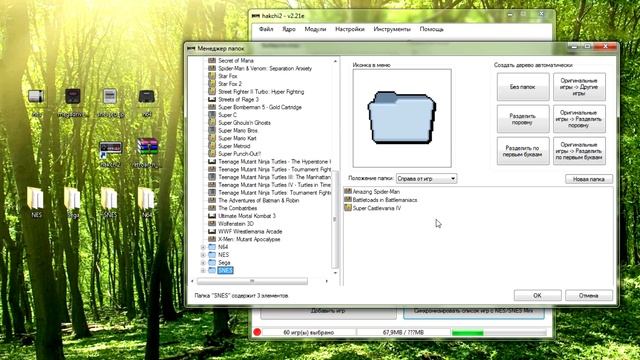Viewport: 640px width, 360px height.
Task: Expand the SNES folder in the tree
Action: click(203, 270)
